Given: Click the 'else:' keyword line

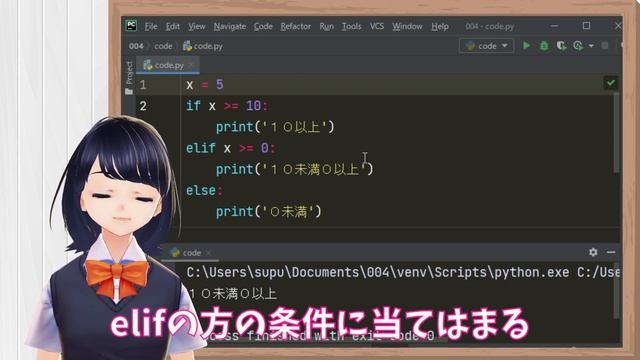Looking at the screenshot, I should pyautogui.click(x=204, y=191).
